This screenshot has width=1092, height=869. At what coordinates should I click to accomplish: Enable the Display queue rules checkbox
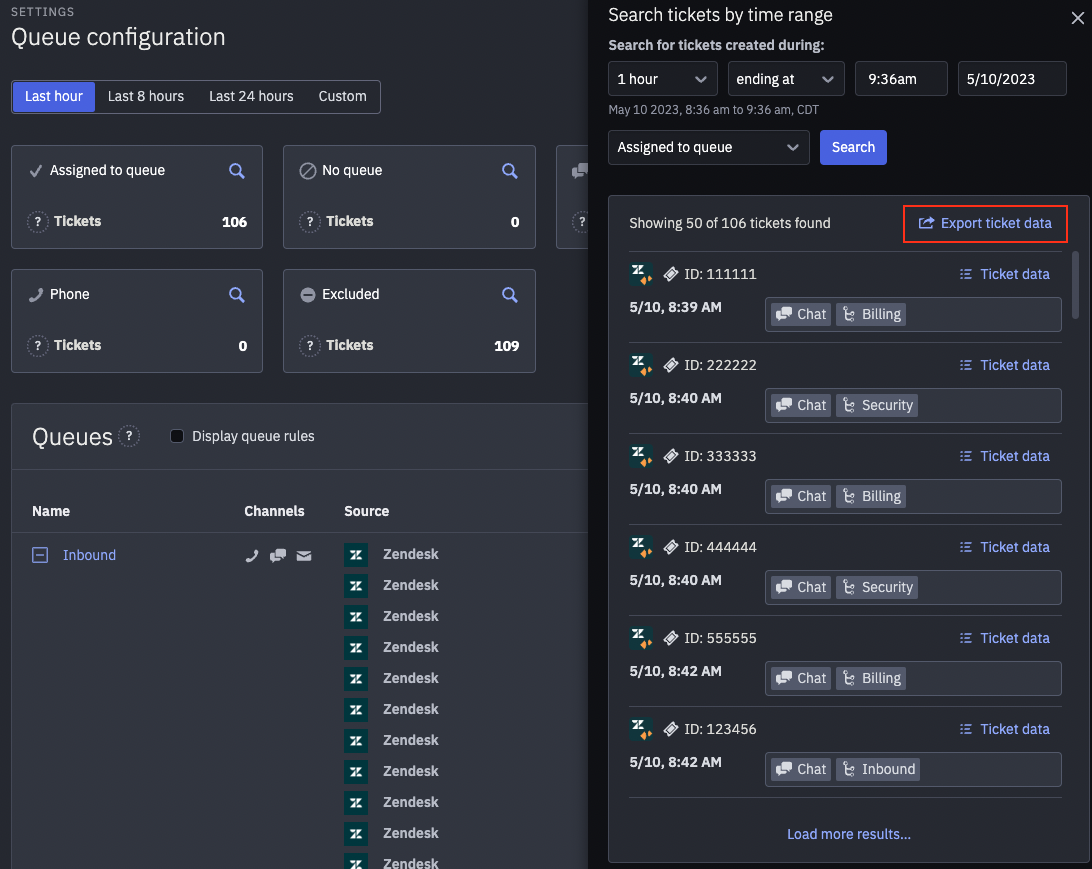pos(177,436)
